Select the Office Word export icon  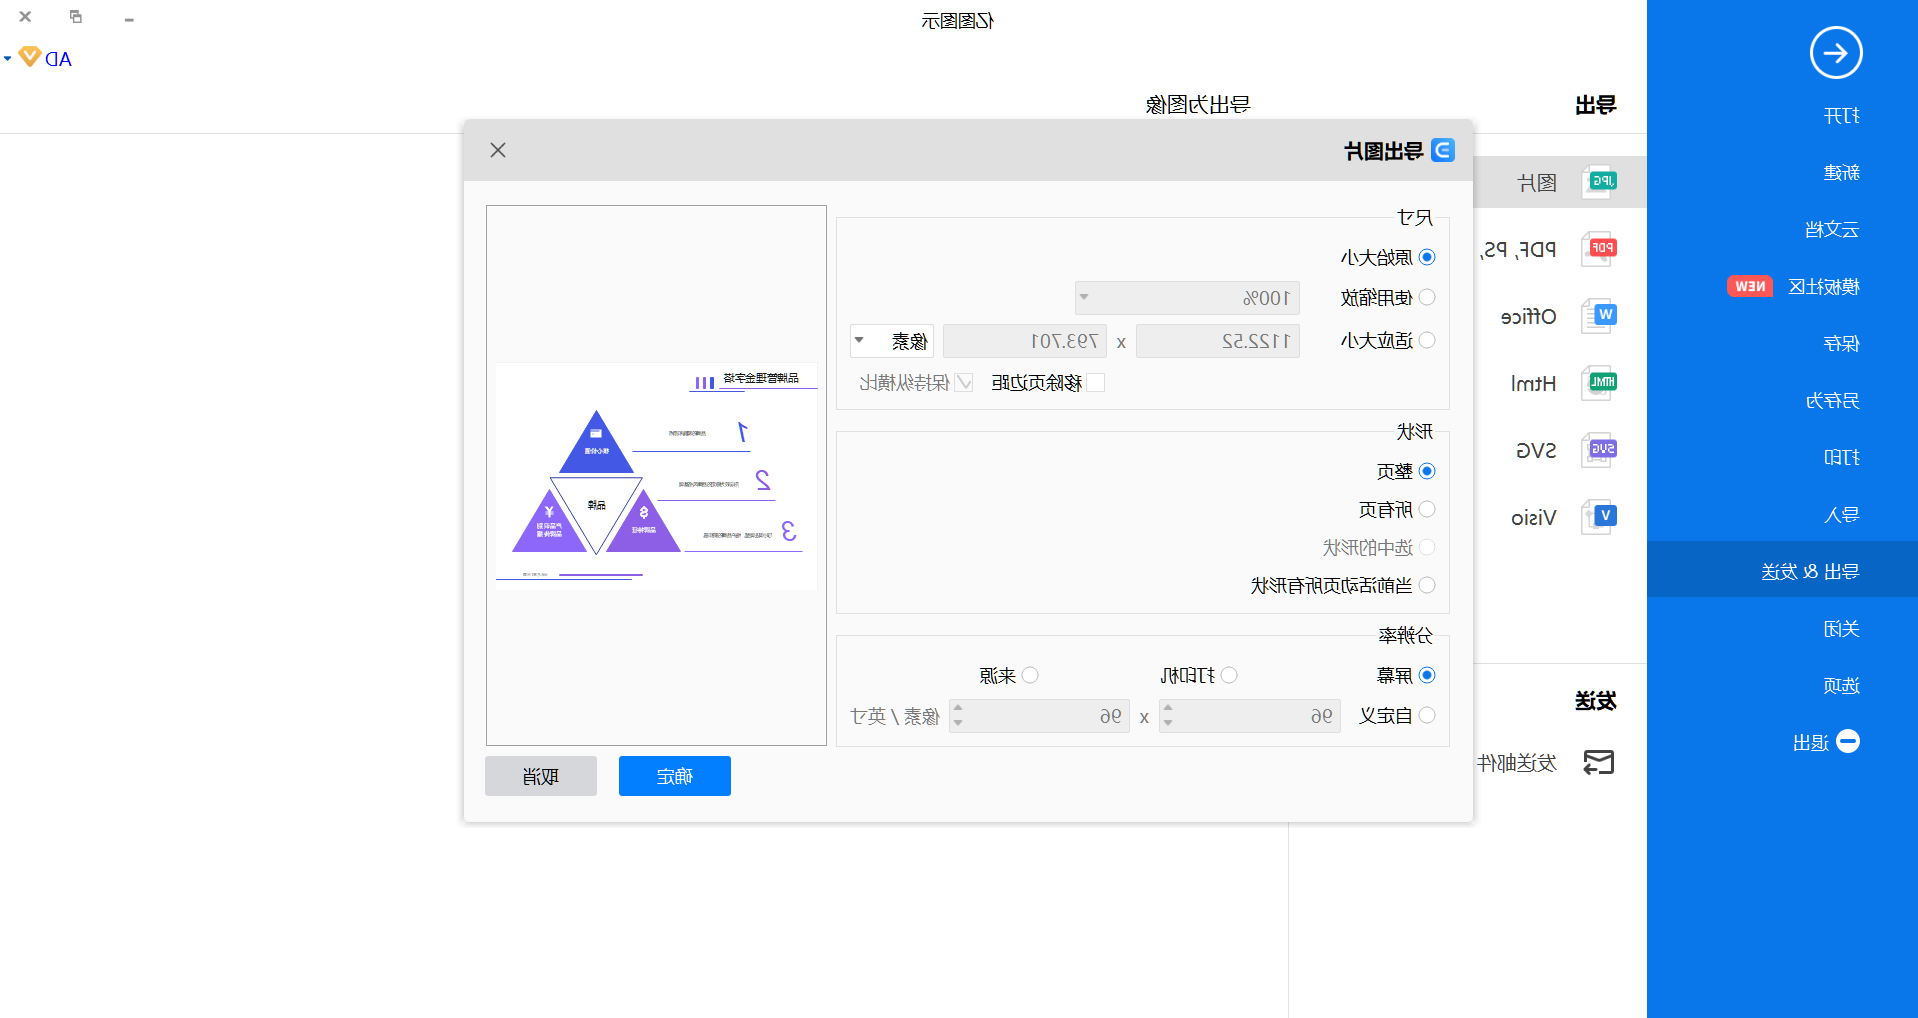pos(1599,315)
